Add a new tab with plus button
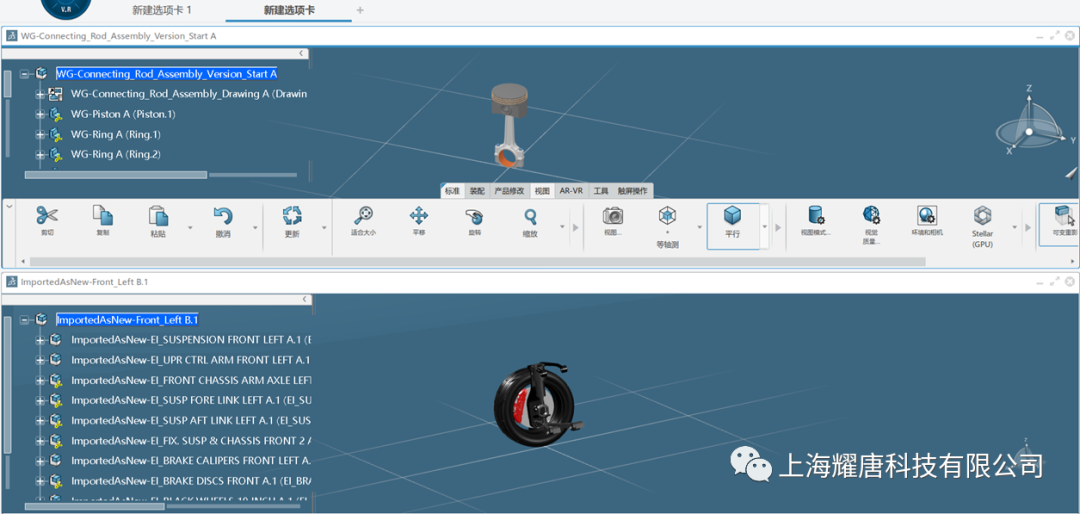 (x=360, y=10)
